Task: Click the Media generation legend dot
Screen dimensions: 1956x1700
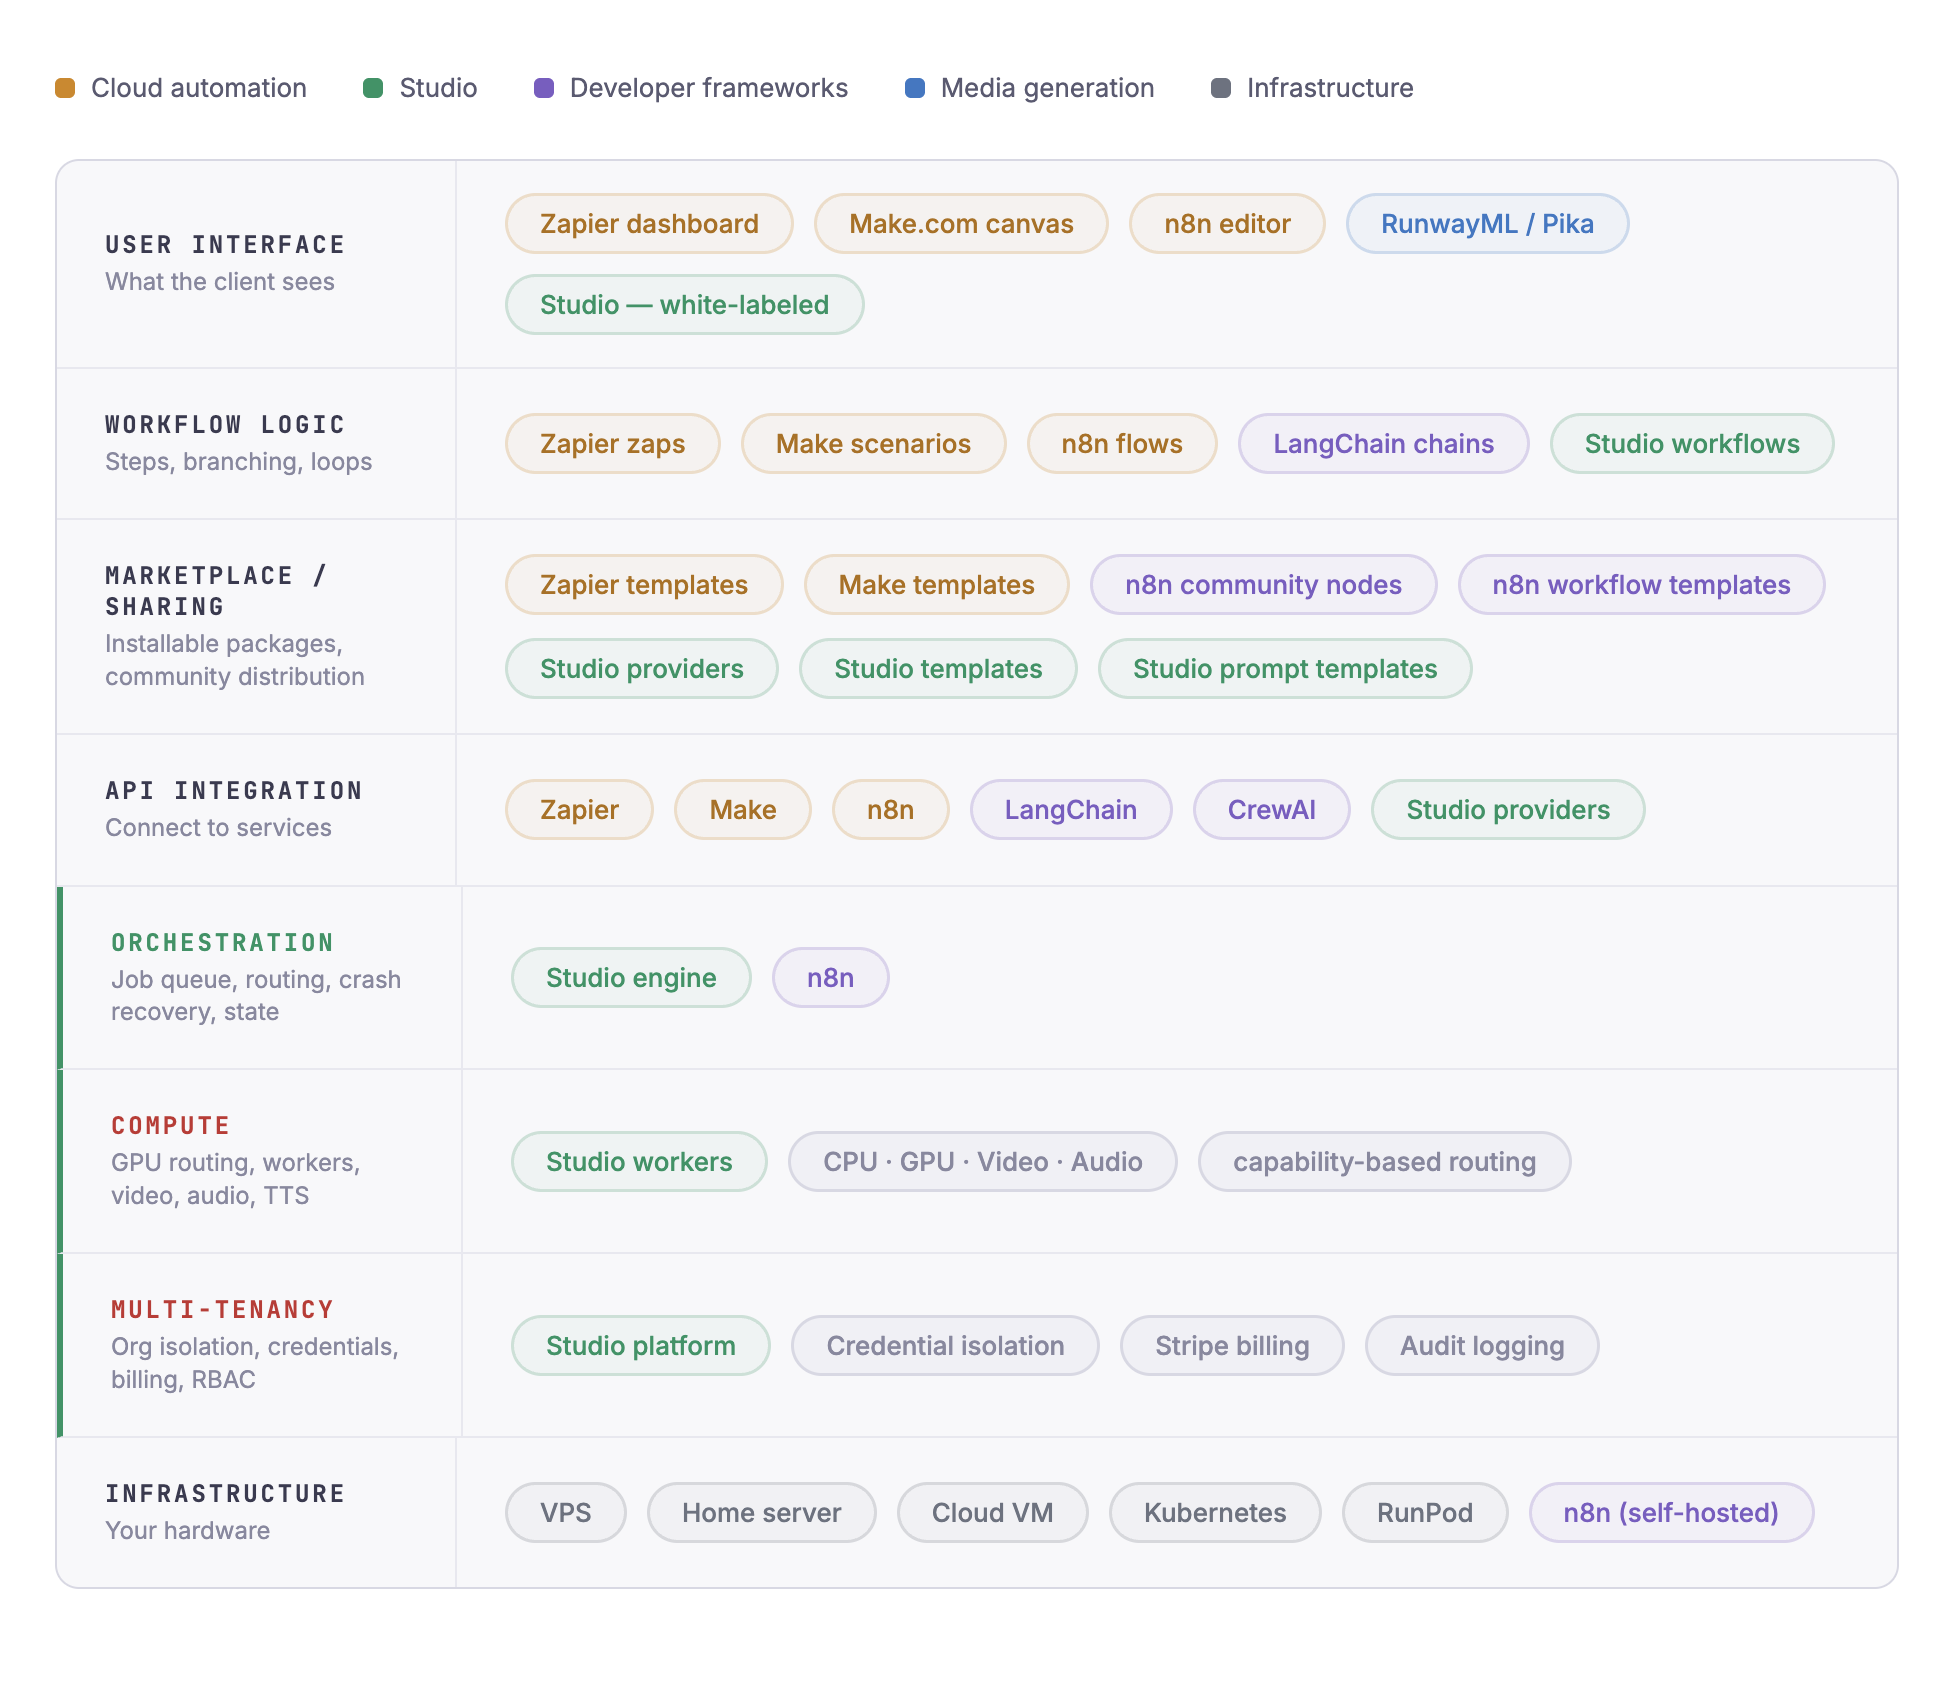Action: [914, 88]
